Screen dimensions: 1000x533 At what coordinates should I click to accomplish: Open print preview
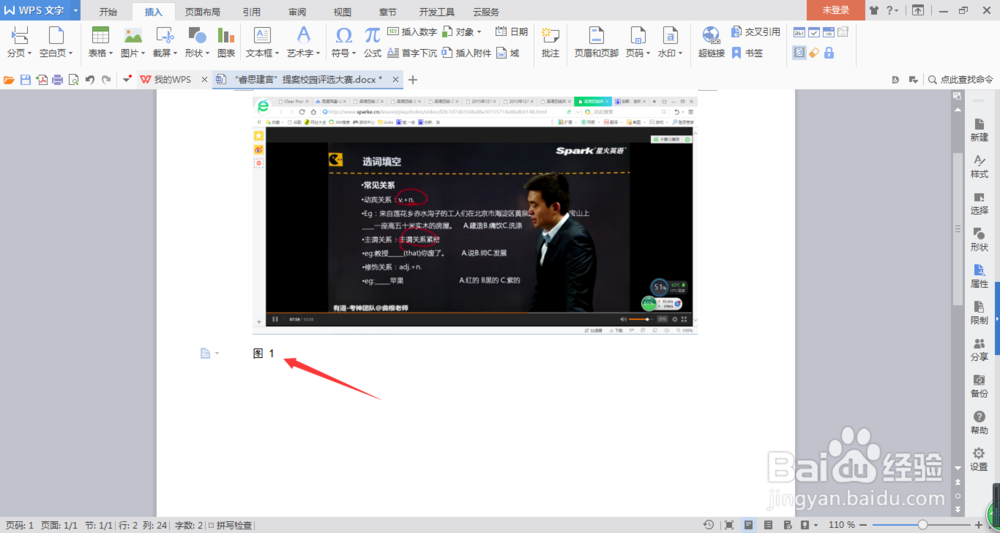point(73,80)
